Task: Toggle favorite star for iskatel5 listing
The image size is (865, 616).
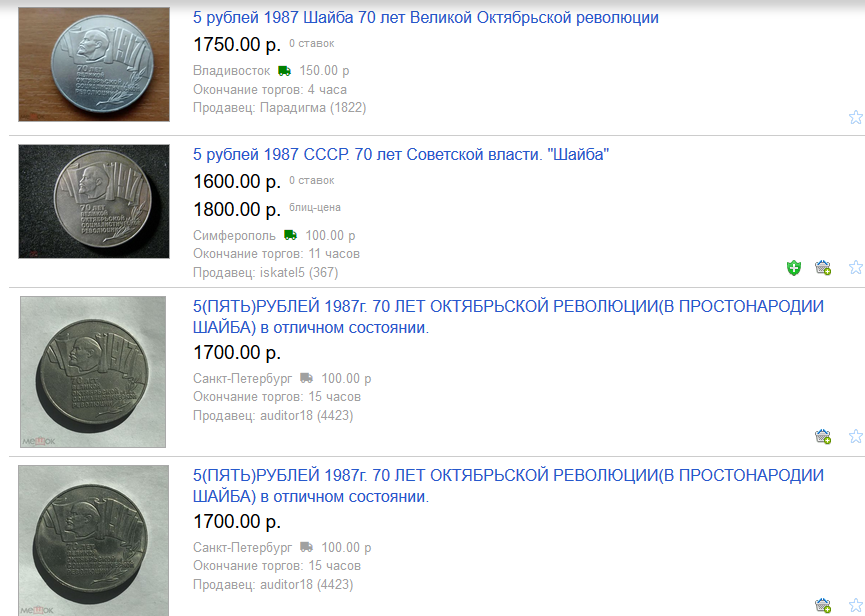Action: tap(856, 267)
